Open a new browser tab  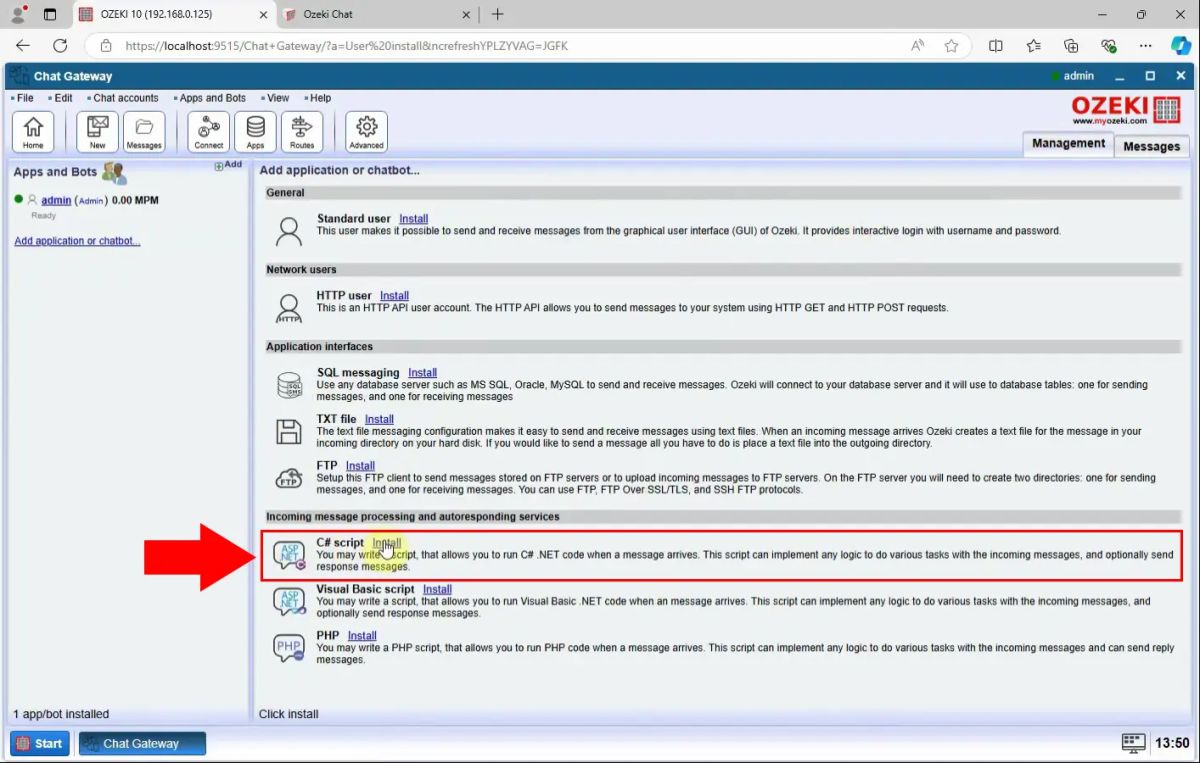[497, 14]
